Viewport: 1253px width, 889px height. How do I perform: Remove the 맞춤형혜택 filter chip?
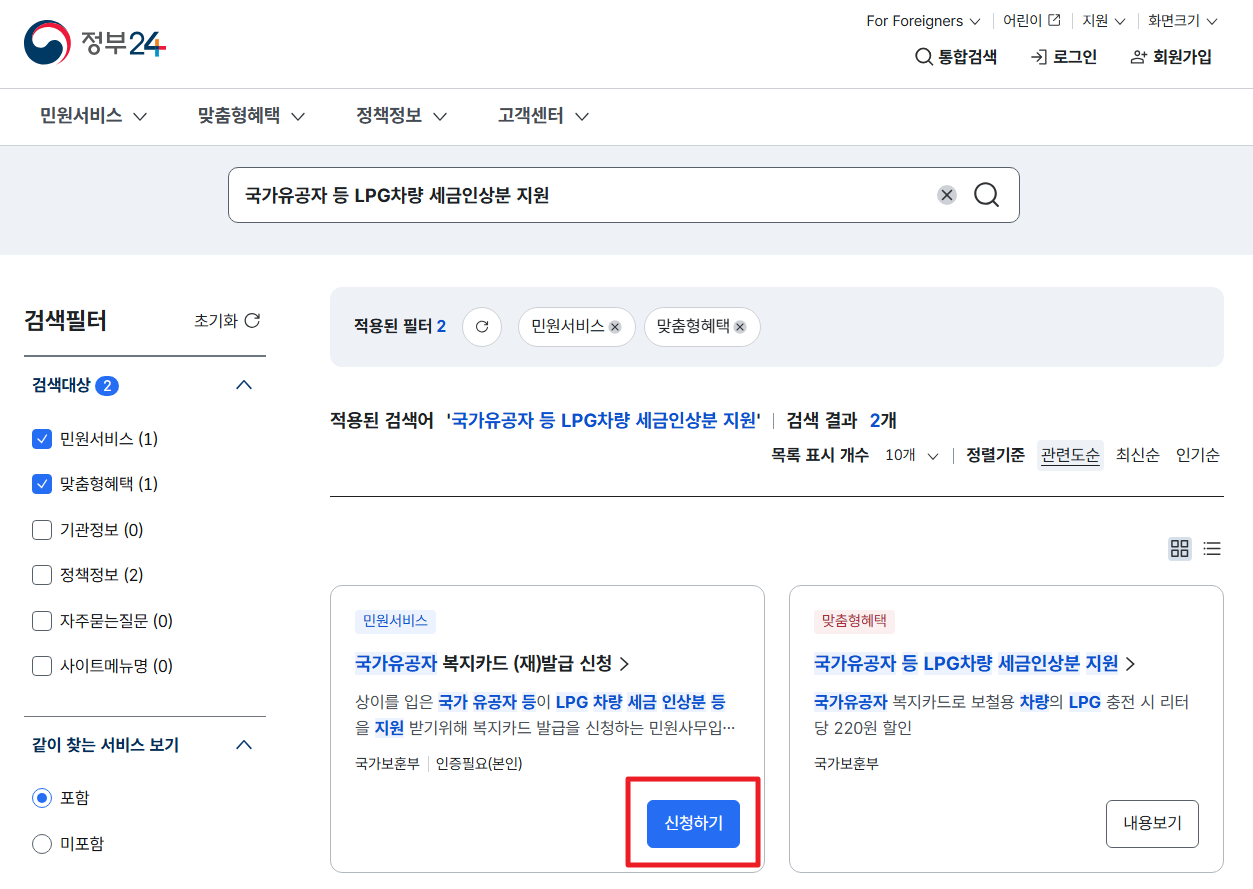coord(739,327)
